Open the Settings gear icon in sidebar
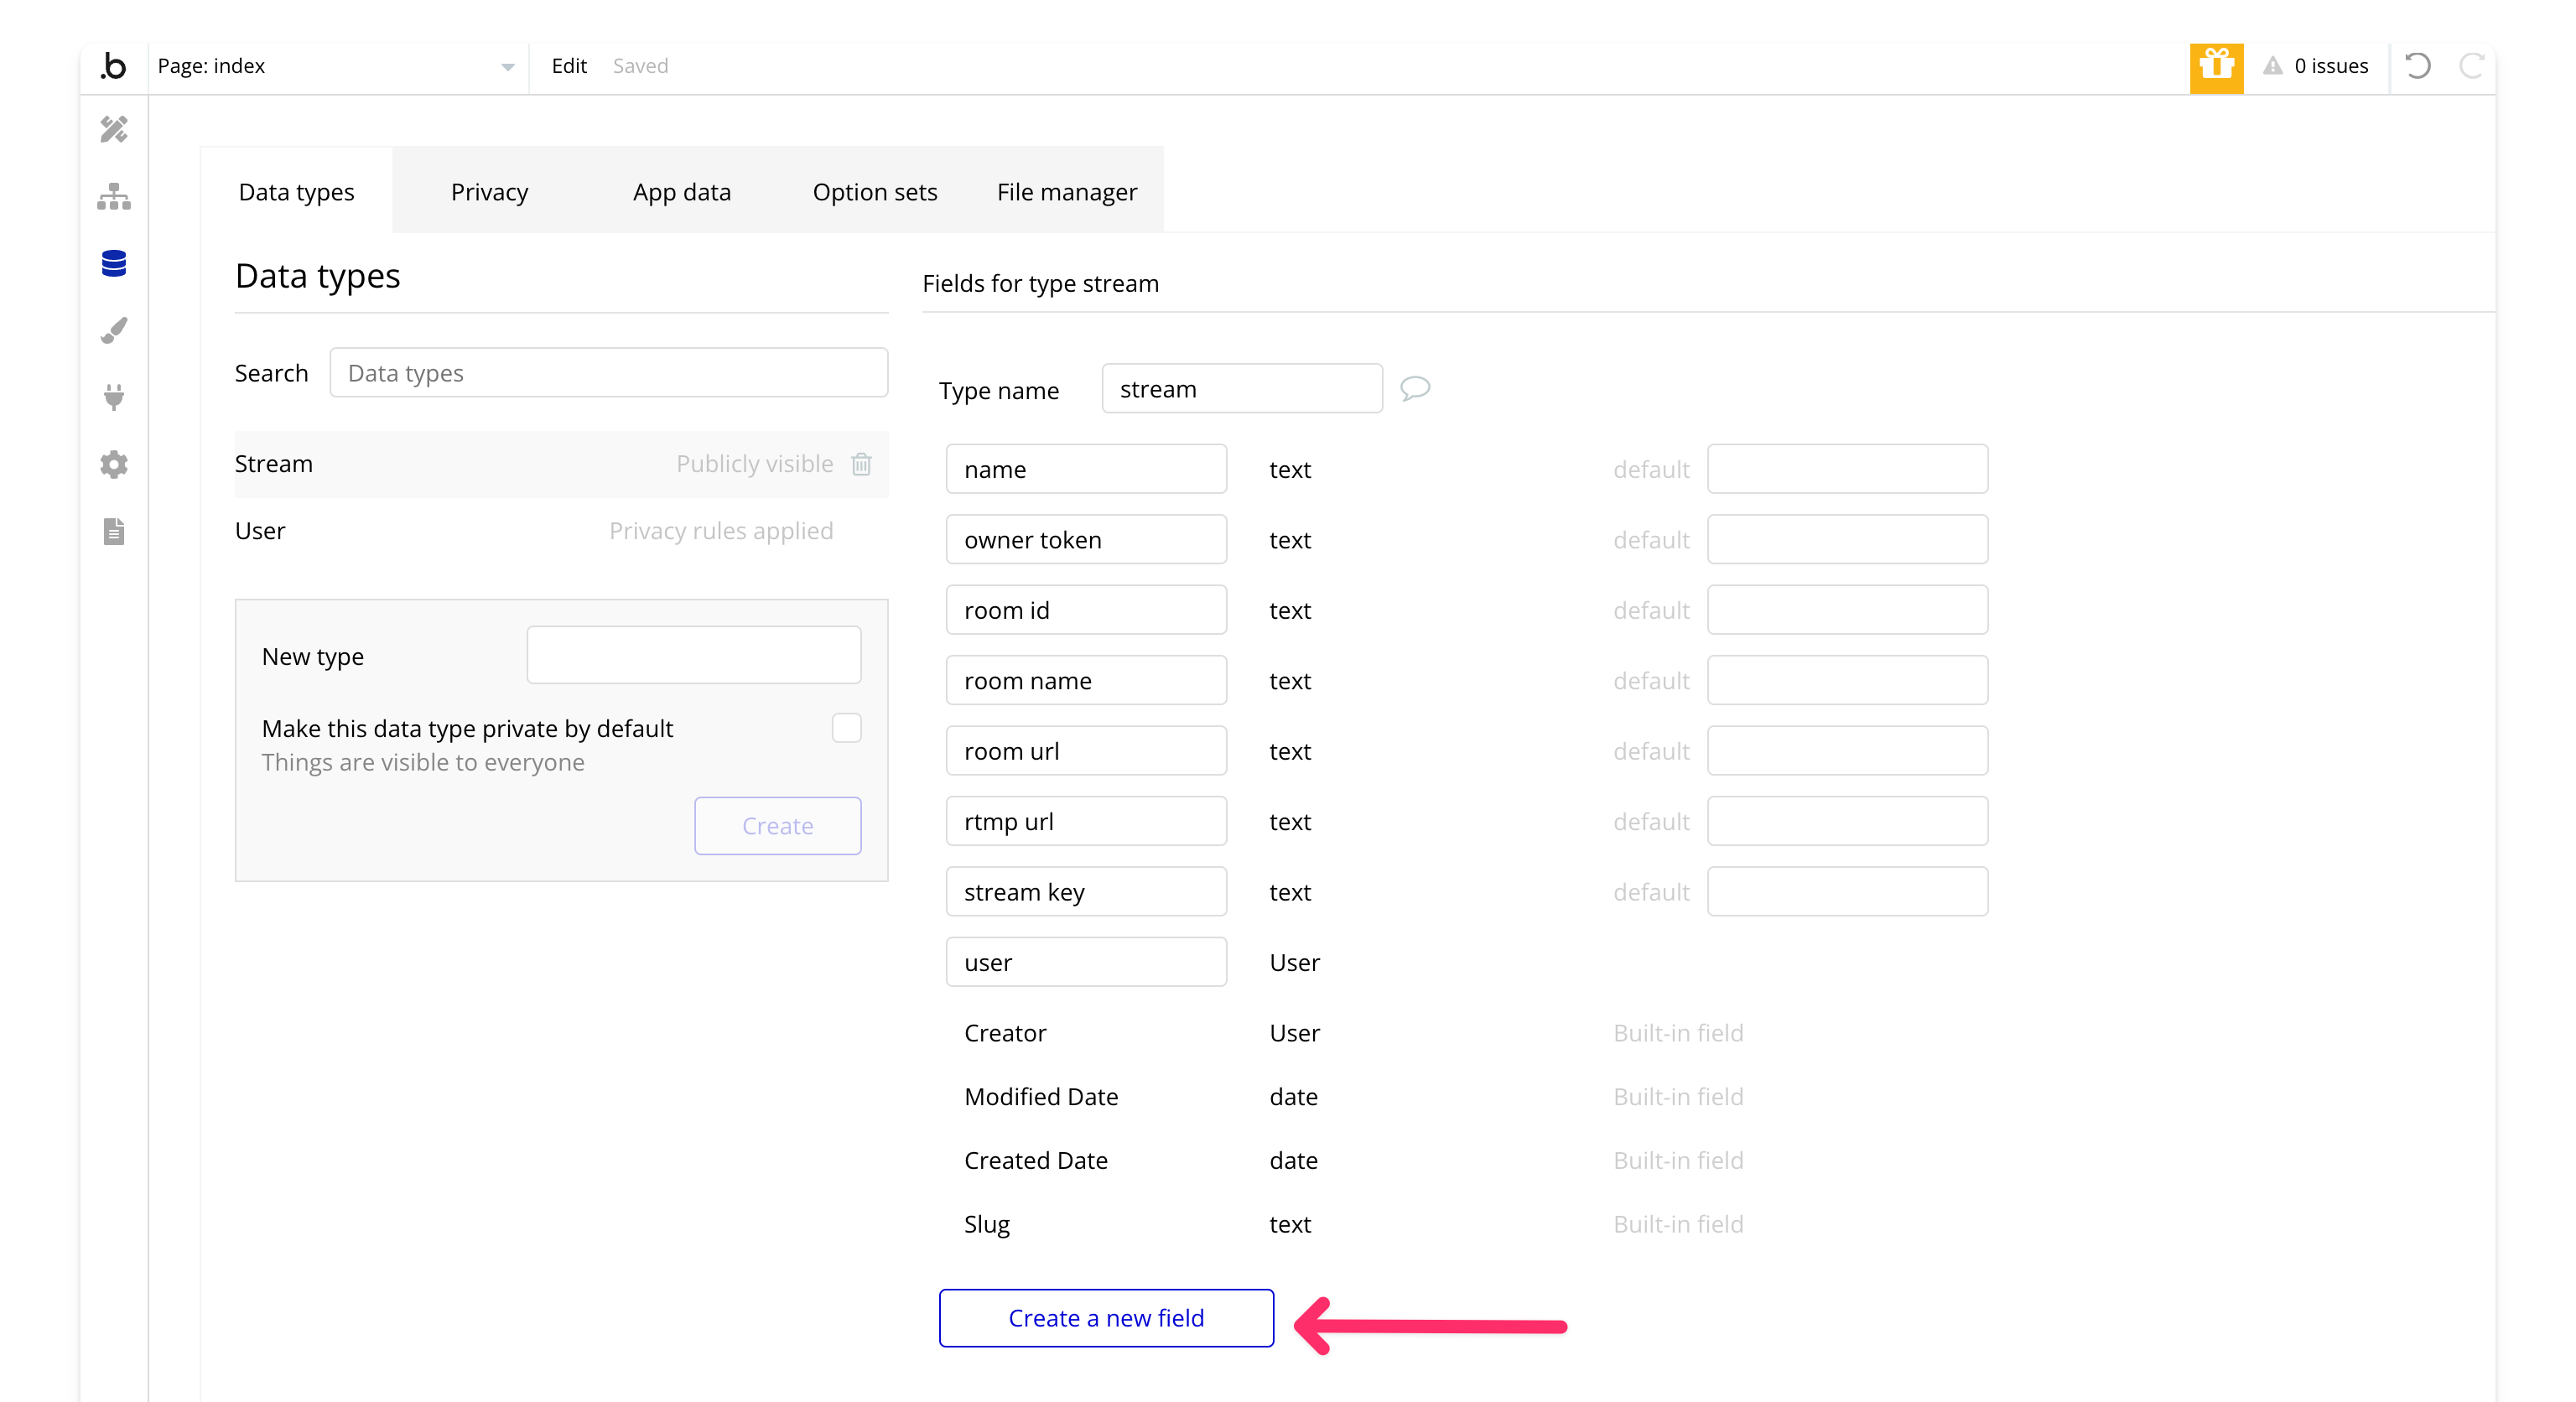The height and width of the screenshot is (1402, 2576). 114,464
